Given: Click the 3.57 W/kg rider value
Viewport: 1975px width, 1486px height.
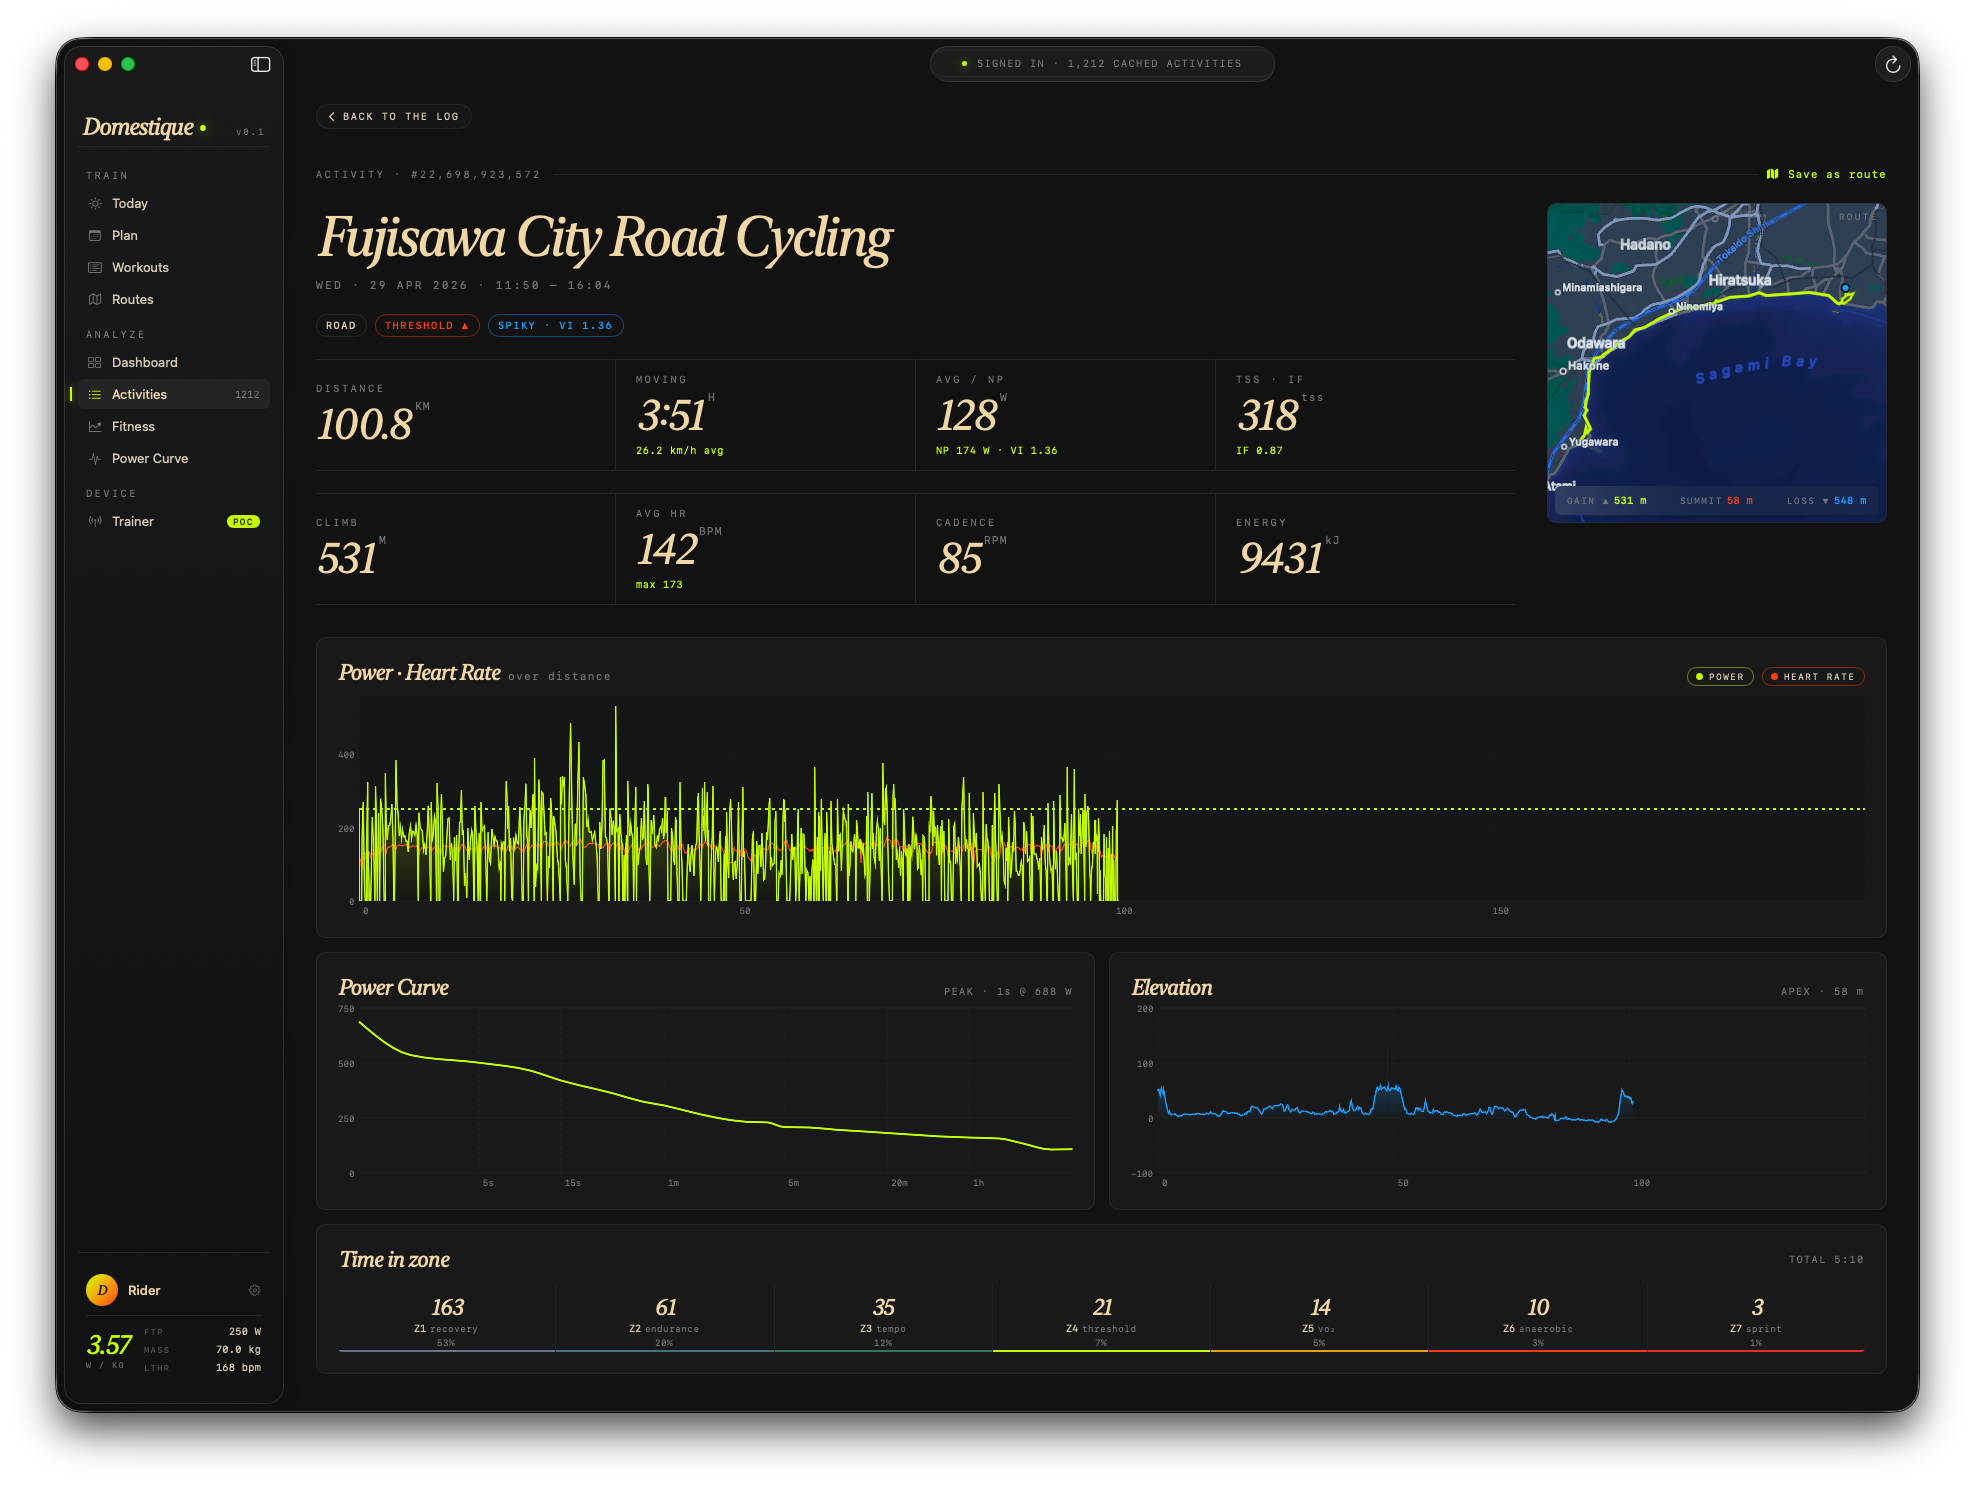Looking at the screenshot, I should [109, 1345].
